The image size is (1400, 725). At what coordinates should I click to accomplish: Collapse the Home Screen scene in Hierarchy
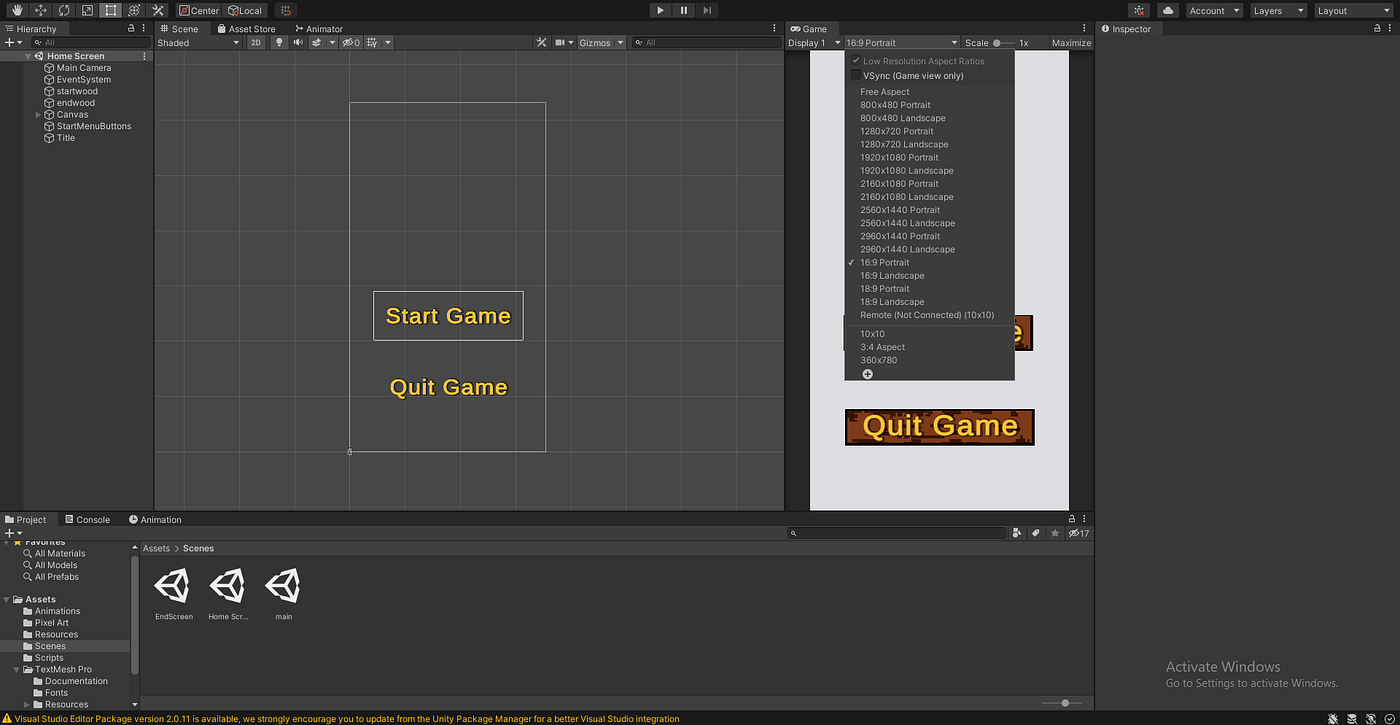[x=28, y=56]
